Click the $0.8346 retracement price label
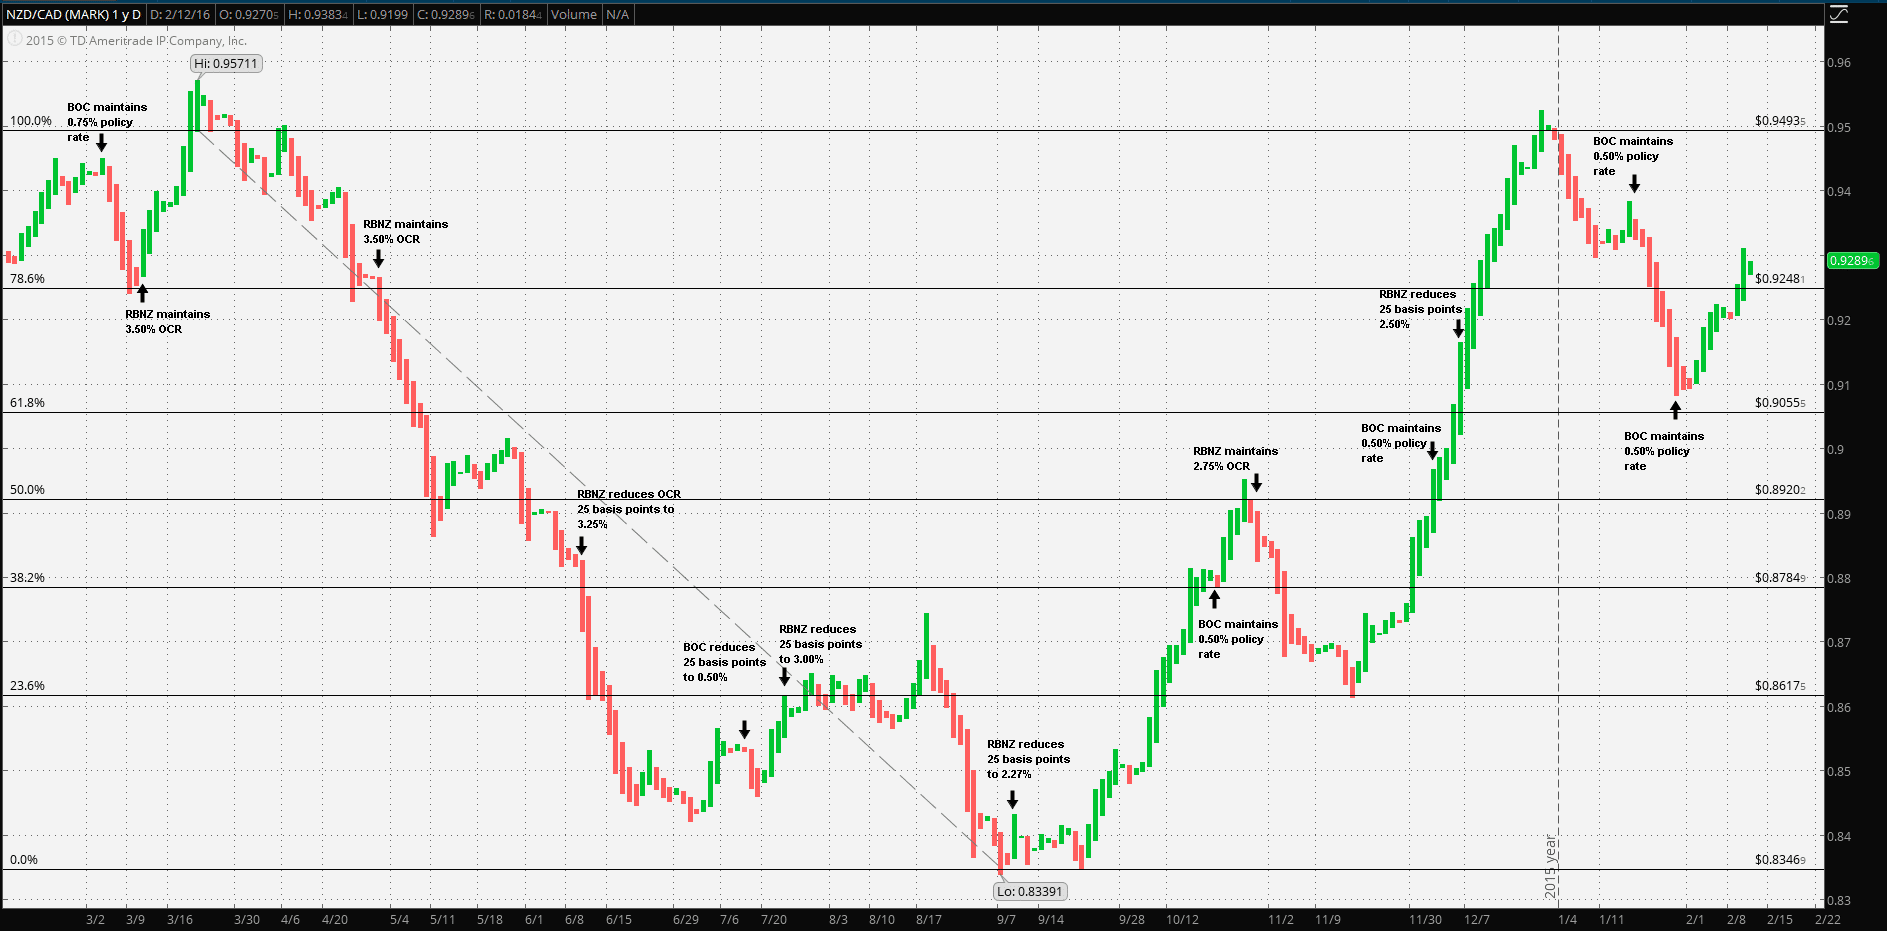The height and width of the screenshot is (931, 1887). [1780, 860]
